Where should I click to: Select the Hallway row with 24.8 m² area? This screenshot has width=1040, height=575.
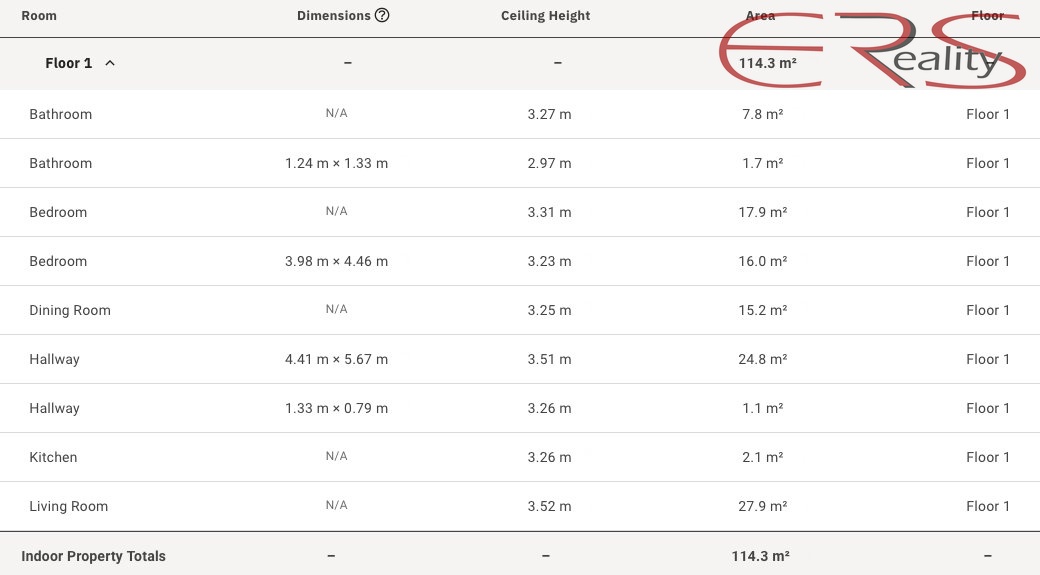[x=520, y=359]
